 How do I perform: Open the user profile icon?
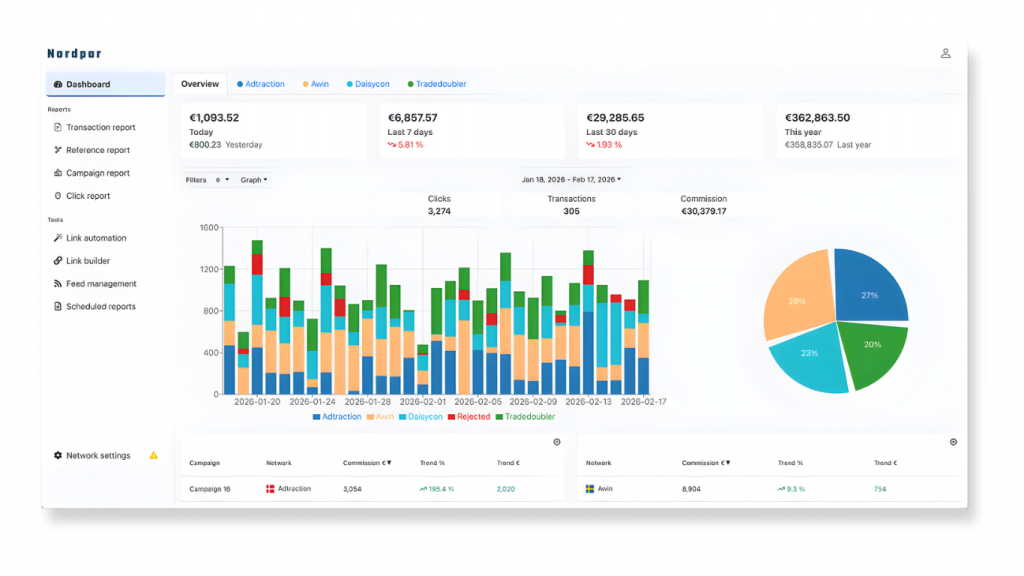pos(945,54)
